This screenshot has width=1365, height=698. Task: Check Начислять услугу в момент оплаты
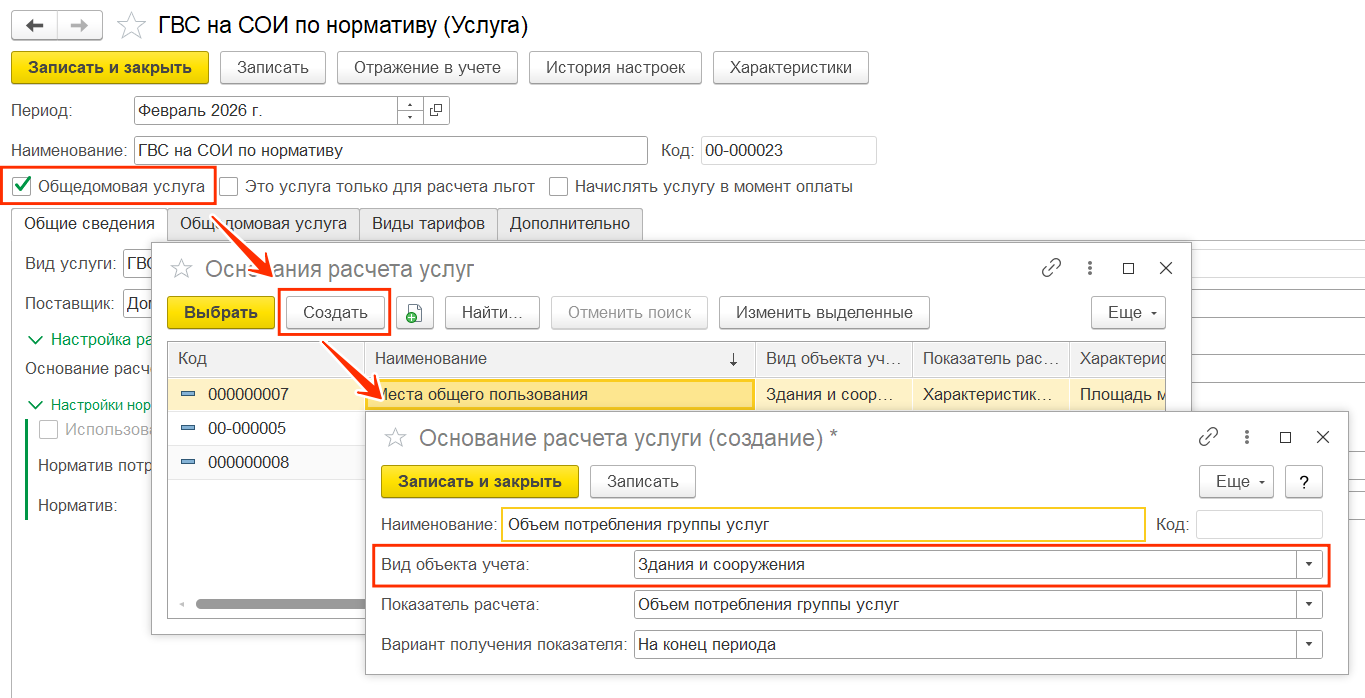tap(559, 186)
